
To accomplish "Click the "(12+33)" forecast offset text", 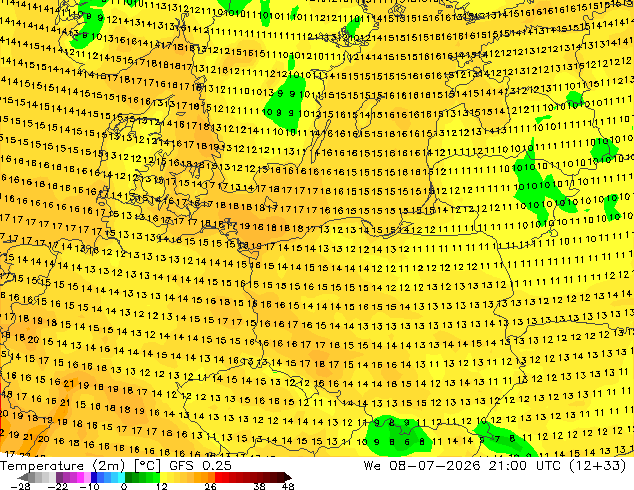I will [x=598, y=465].
